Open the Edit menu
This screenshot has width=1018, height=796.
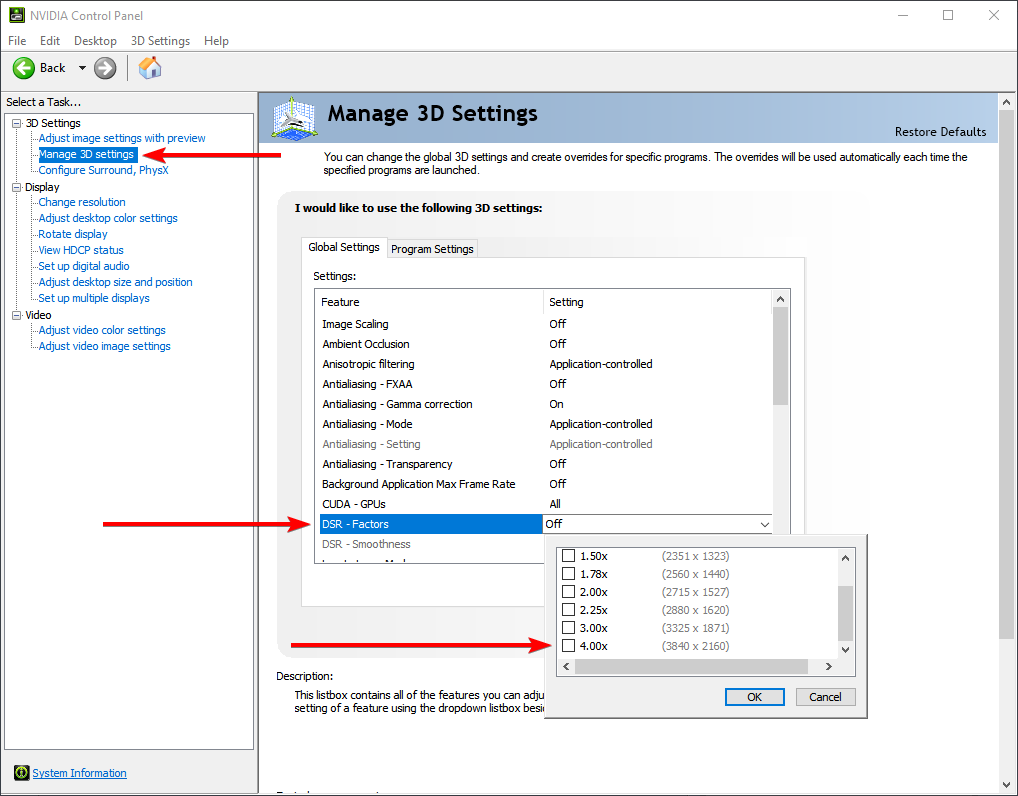pyautogui.click(x=50, y=41)
